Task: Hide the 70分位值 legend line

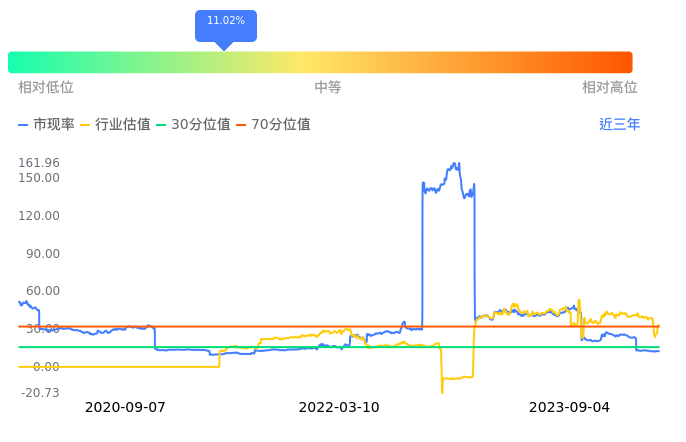Action: 273,125
